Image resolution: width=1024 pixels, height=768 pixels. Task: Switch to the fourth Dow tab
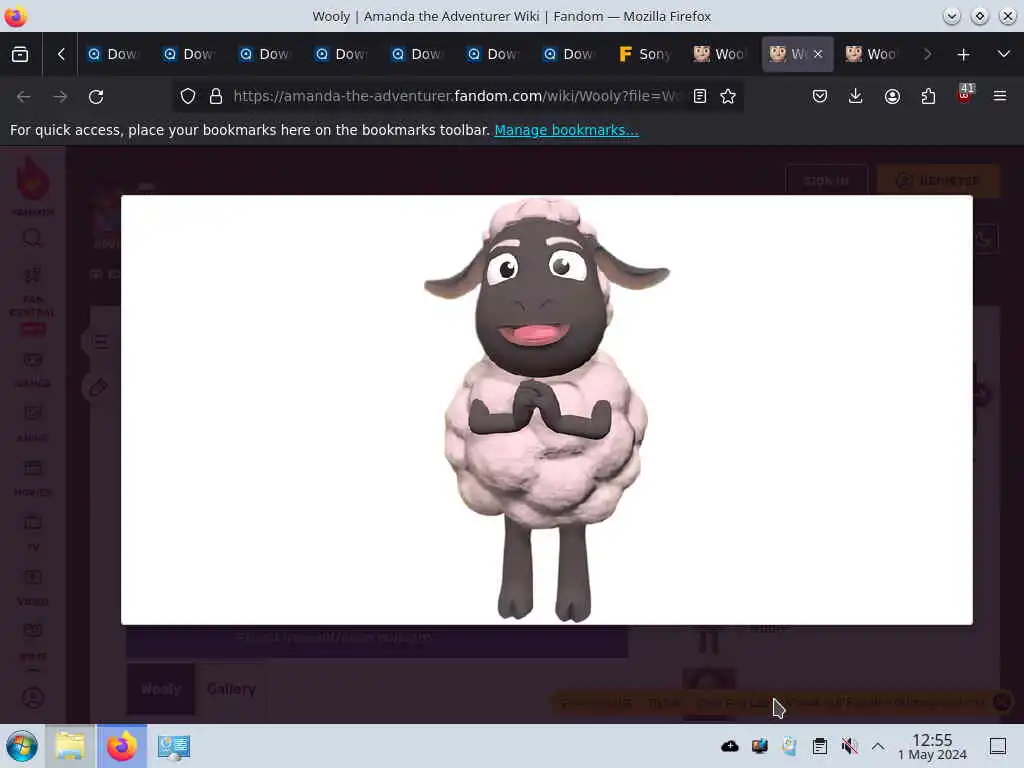tap(340, 54)
